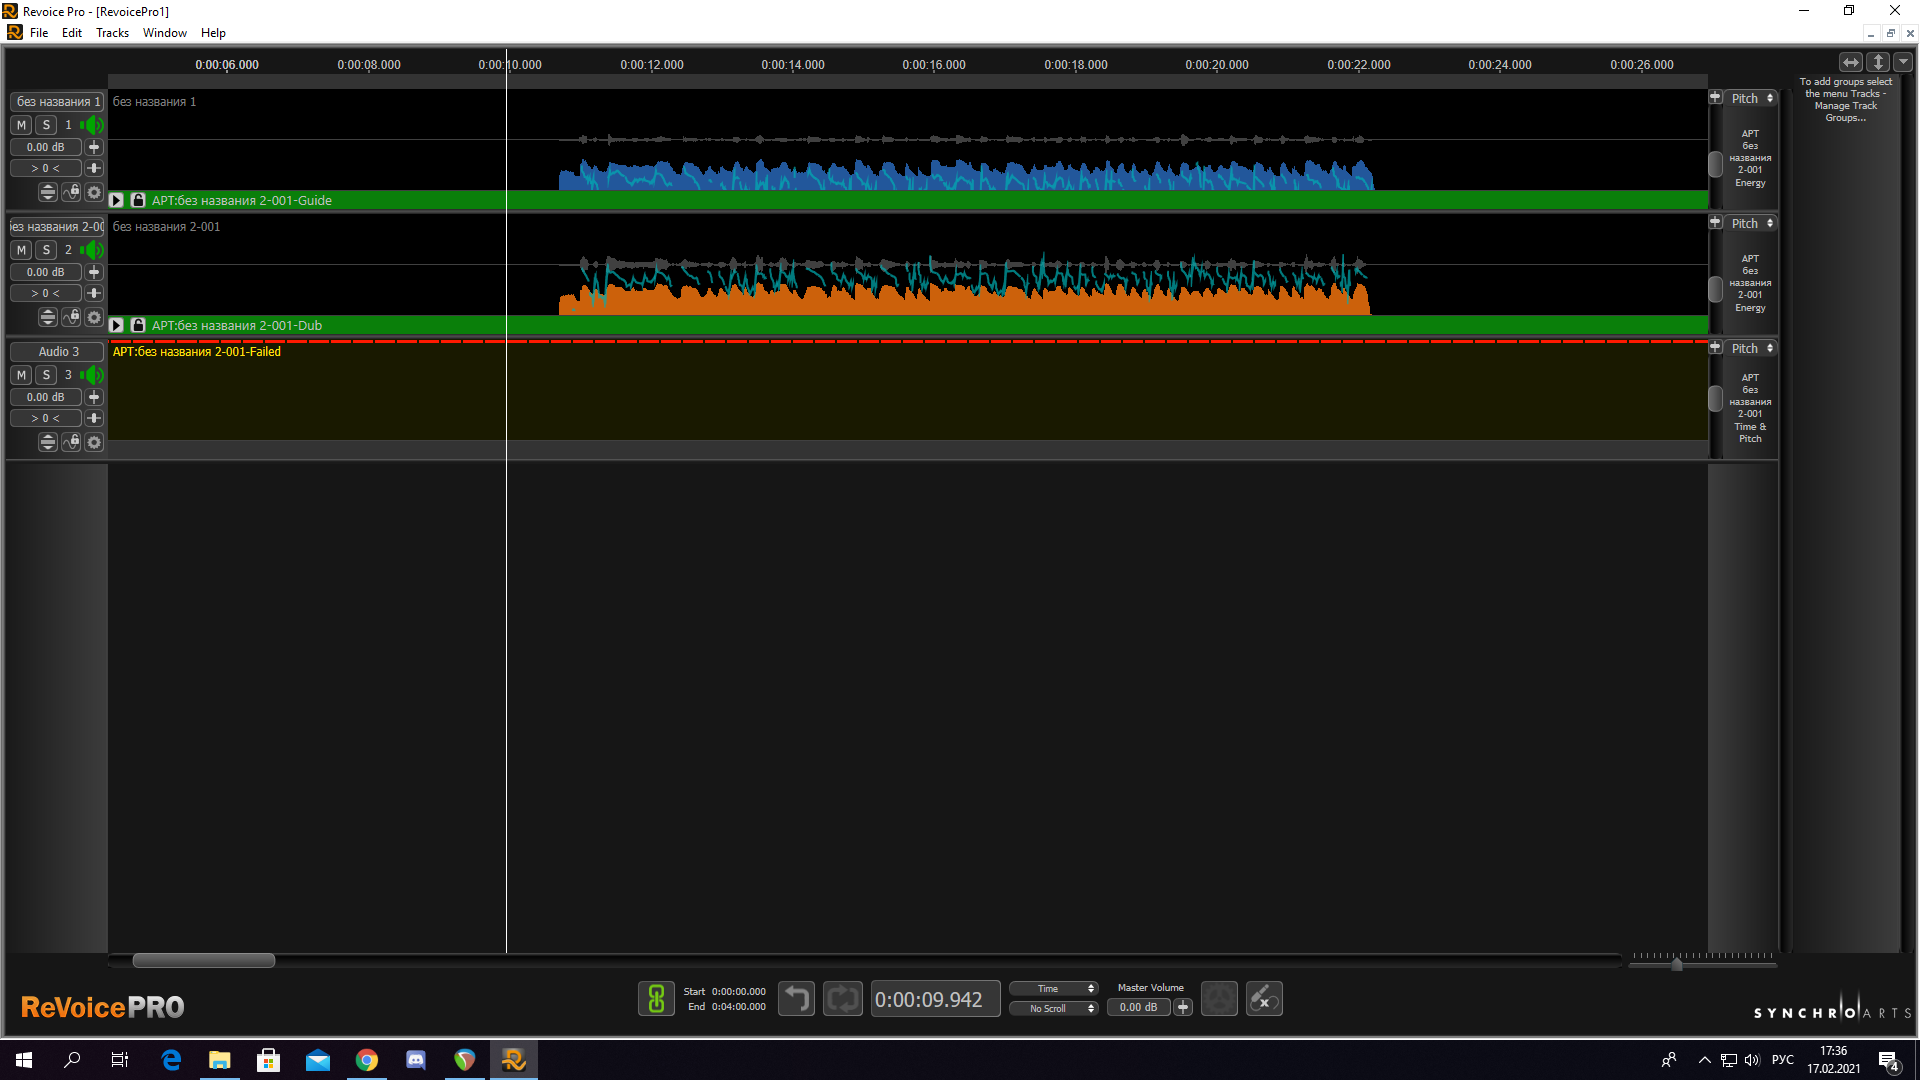1920x1080 pixels.
Task: Solo track 2 with S button
Action: 46,250
